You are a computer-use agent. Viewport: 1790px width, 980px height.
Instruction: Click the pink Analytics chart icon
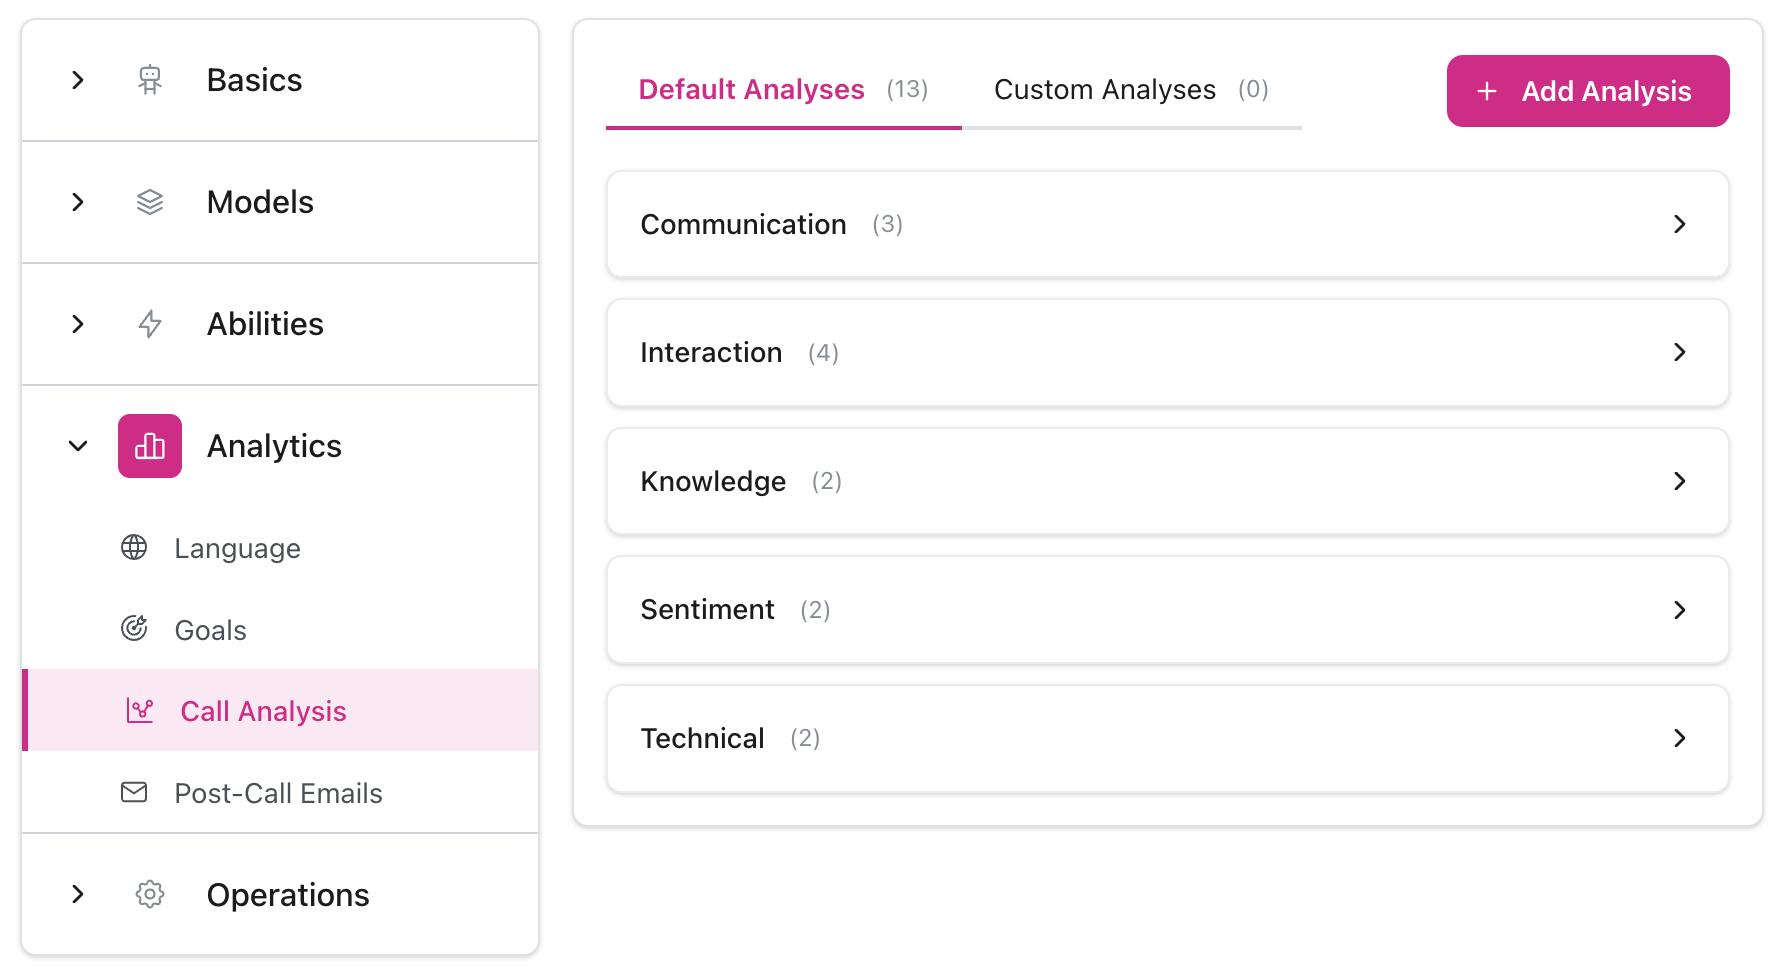coord(149,446)
